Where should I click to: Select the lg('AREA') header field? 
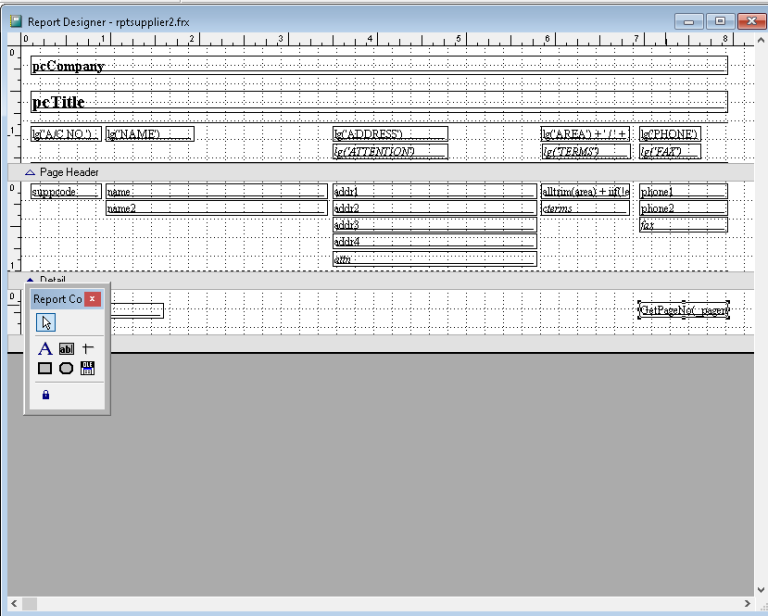point(585,134)
